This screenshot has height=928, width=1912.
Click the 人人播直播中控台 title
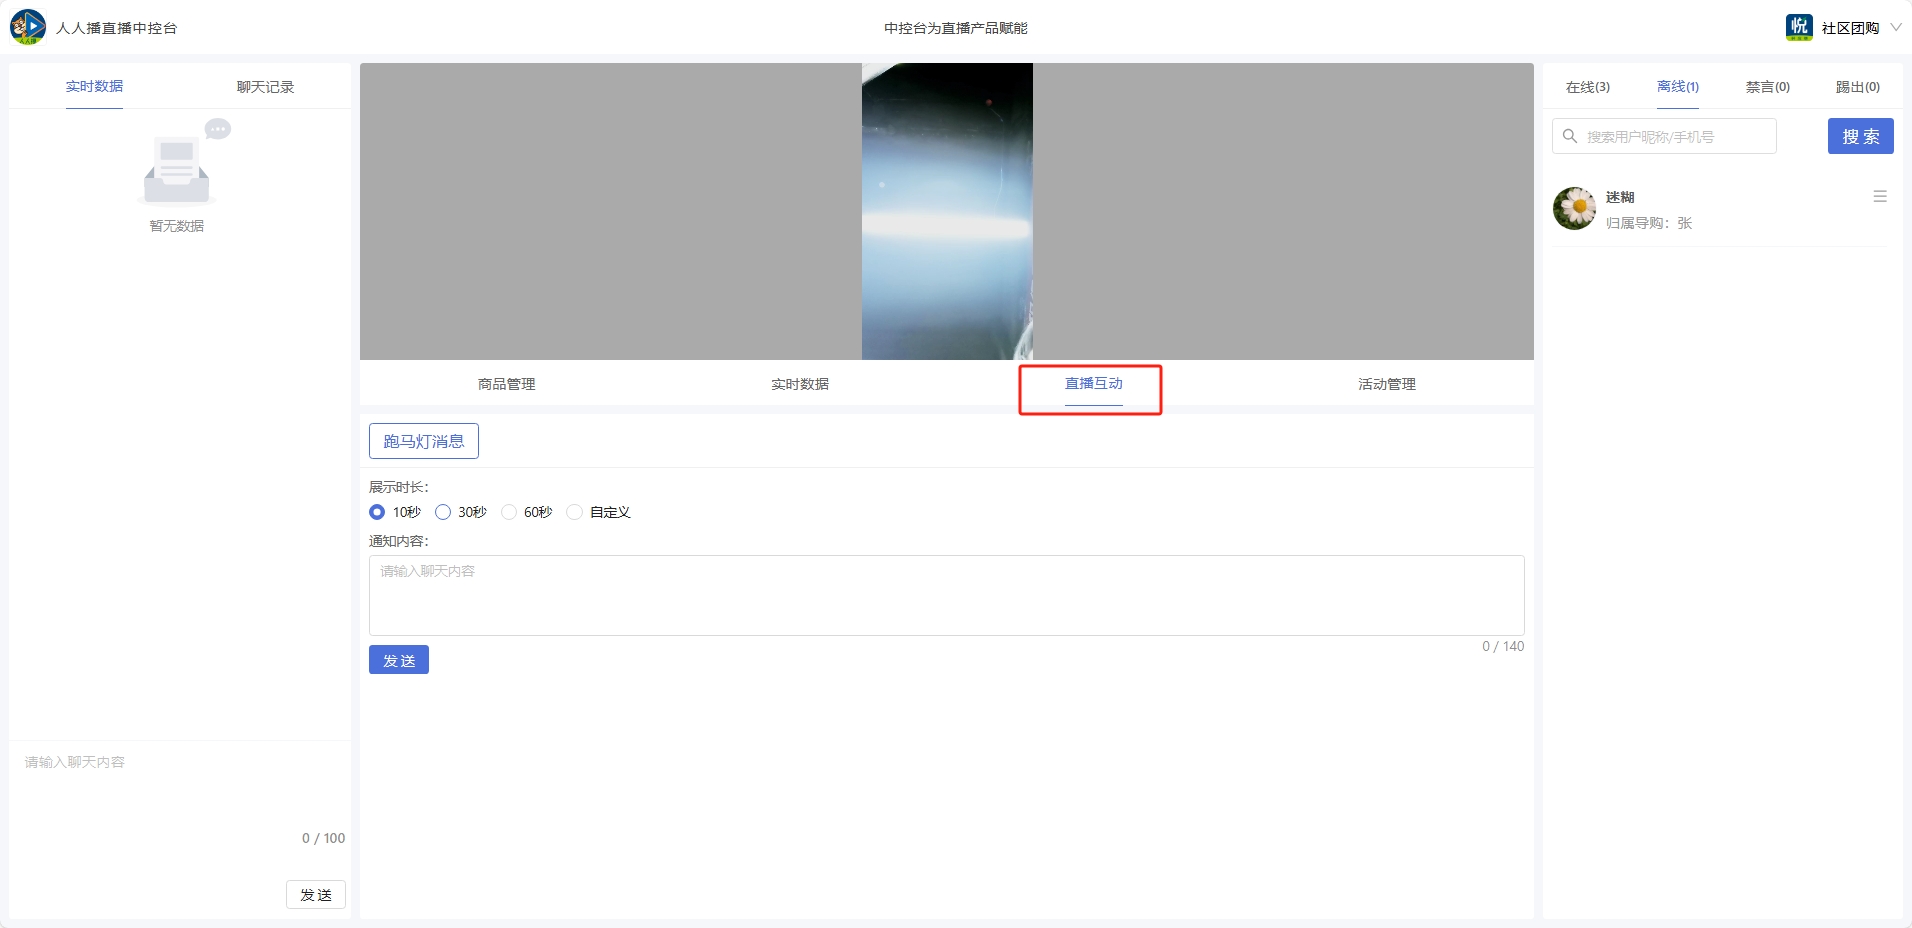(x=117, y=28)
